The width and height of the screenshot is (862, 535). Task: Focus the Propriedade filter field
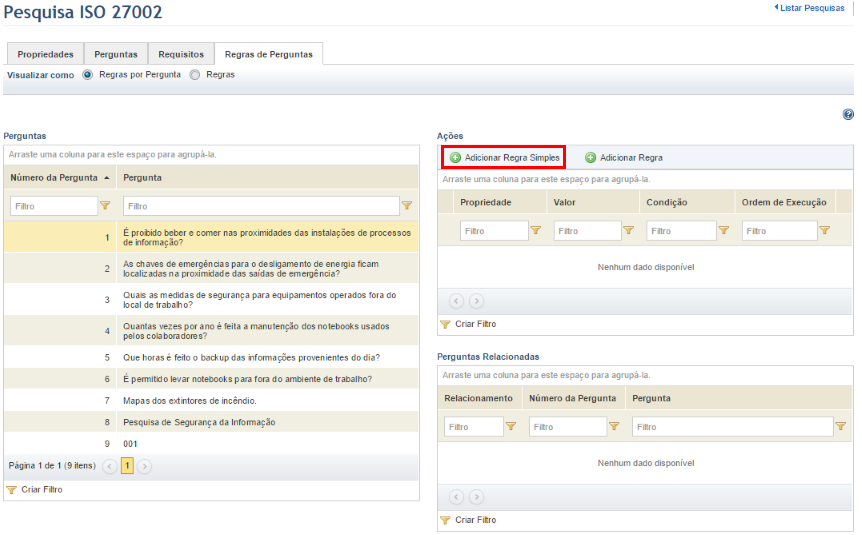click(x=494, y=231)
